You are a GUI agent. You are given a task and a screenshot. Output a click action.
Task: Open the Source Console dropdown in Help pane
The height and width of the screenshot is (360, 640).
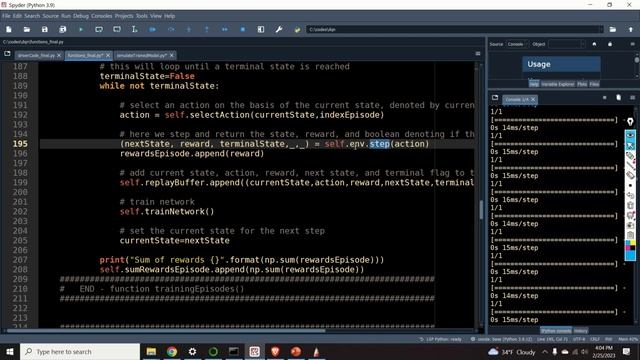tap(517, 44)
